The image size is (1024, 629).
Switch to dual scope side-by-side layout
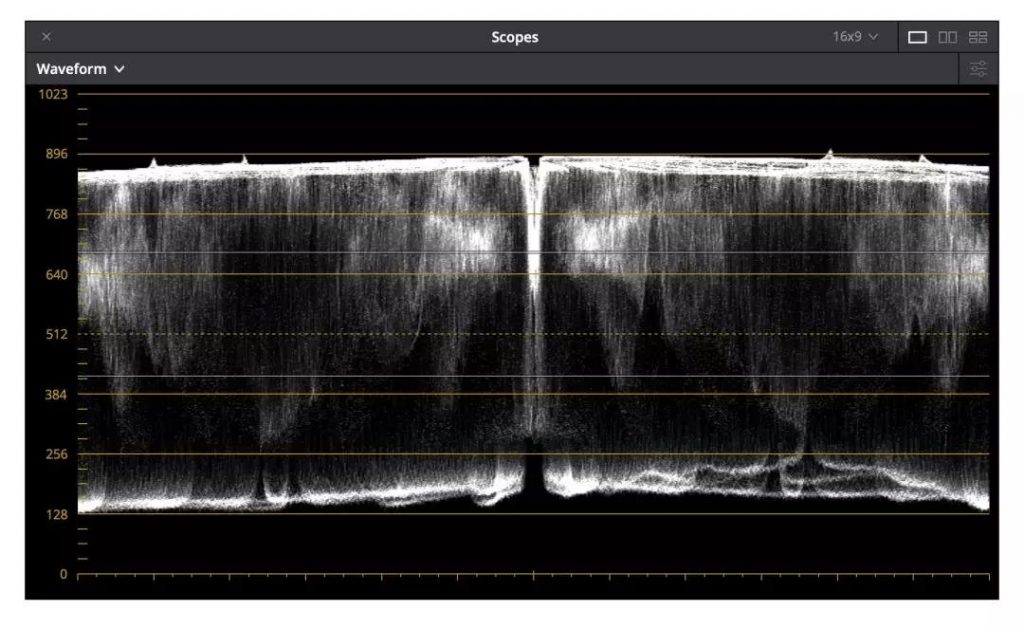pos(947,37)
